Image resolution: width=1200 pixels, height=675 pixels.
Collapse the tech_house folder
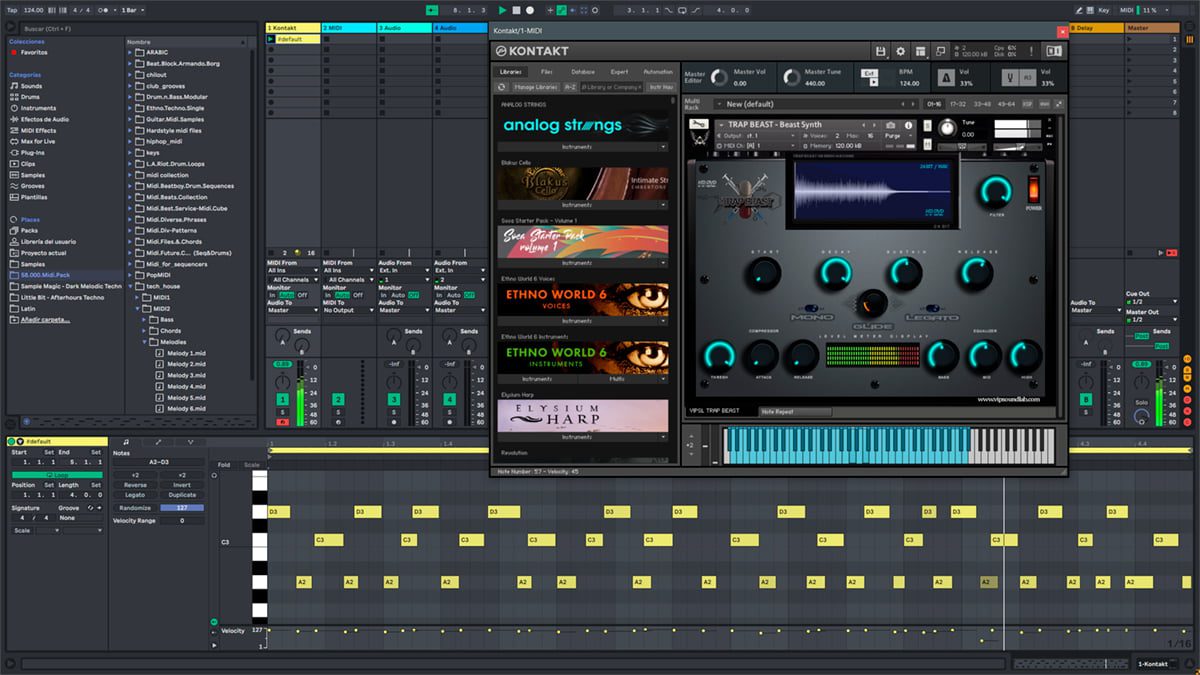tap(131, 286)
